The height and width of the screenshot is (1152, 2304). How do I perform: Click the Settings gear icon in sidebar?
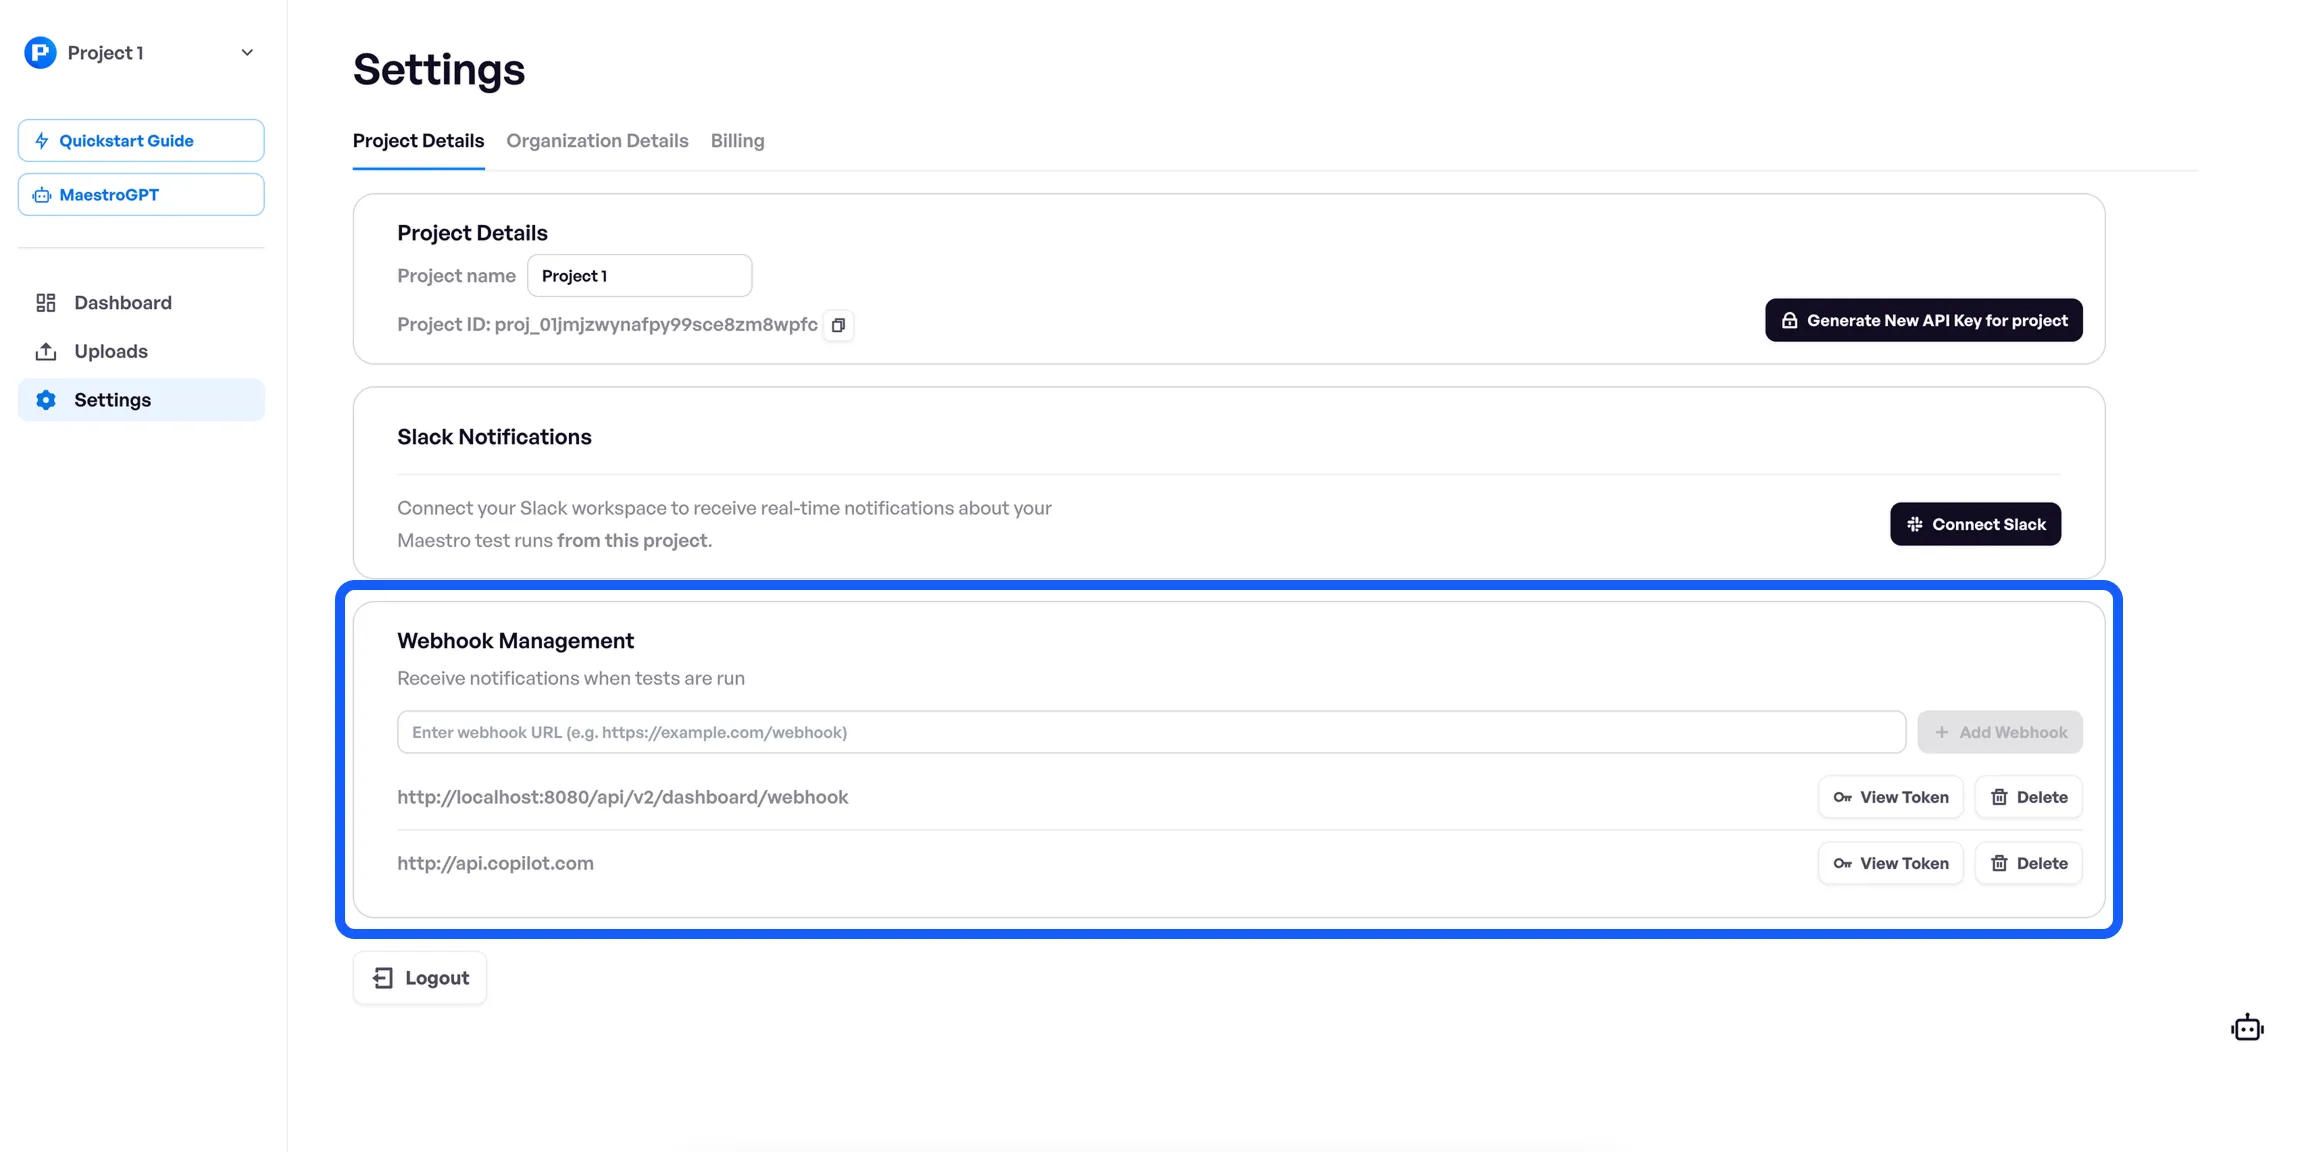[46, 400]
